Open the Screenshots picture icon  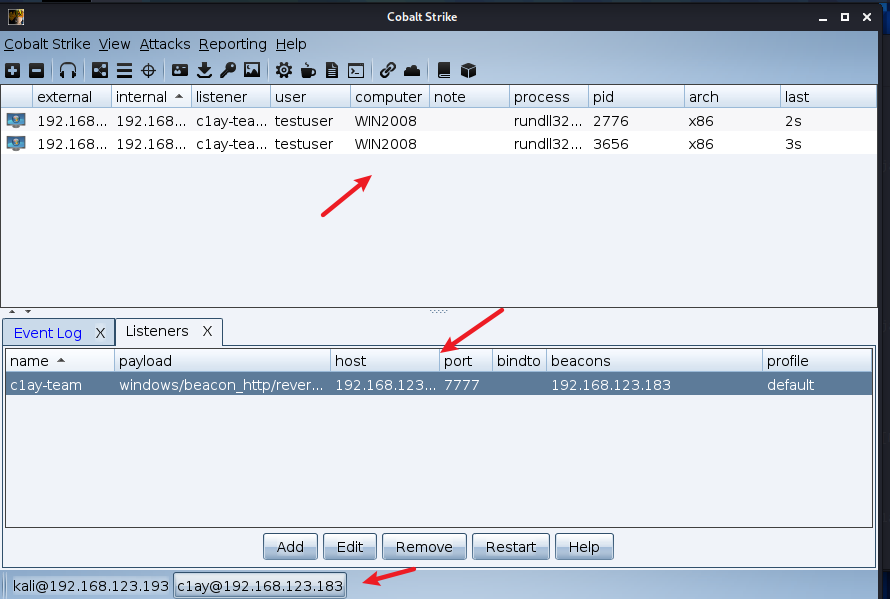[x=252, y=70]
